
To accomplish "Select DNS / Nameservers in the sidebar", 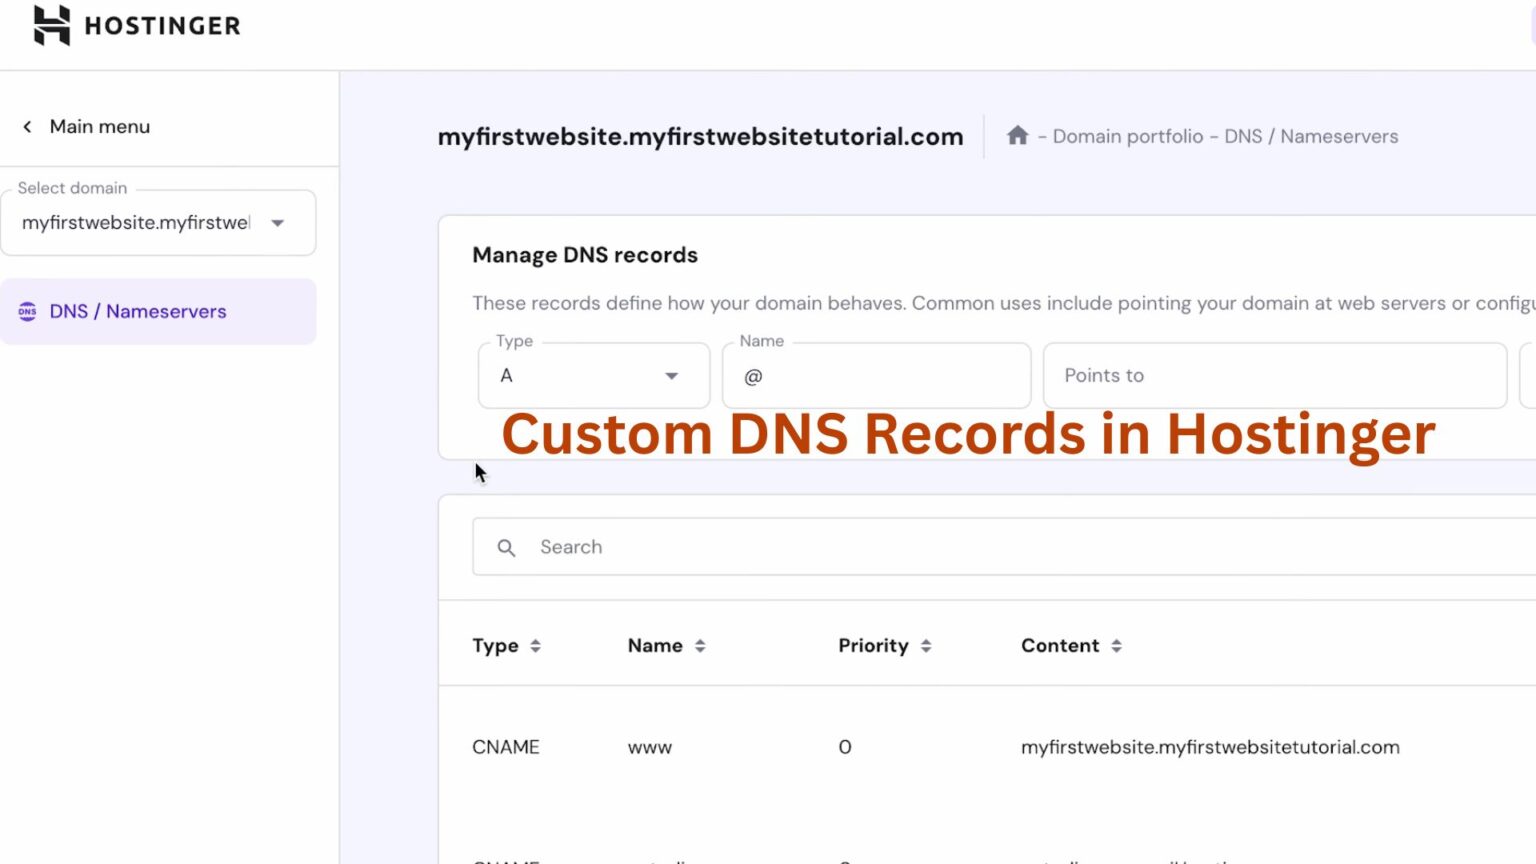I will [136, 311].
